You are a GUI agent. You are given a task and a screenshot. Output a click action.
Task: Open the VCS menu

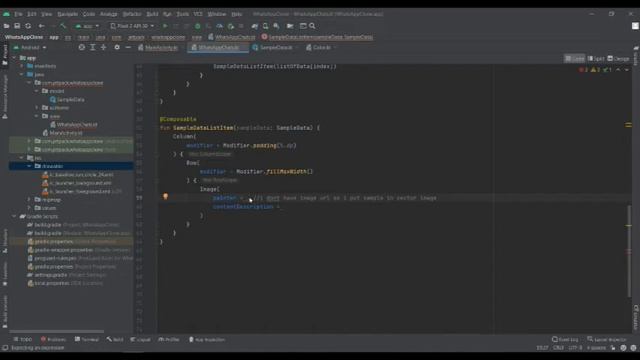[198, 14]
